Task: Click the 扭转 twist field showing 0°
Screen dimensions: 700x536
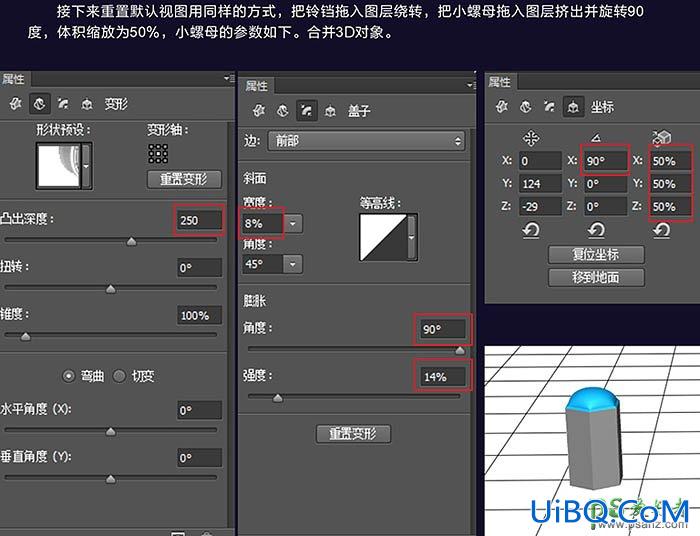Action: pos(199,268)
